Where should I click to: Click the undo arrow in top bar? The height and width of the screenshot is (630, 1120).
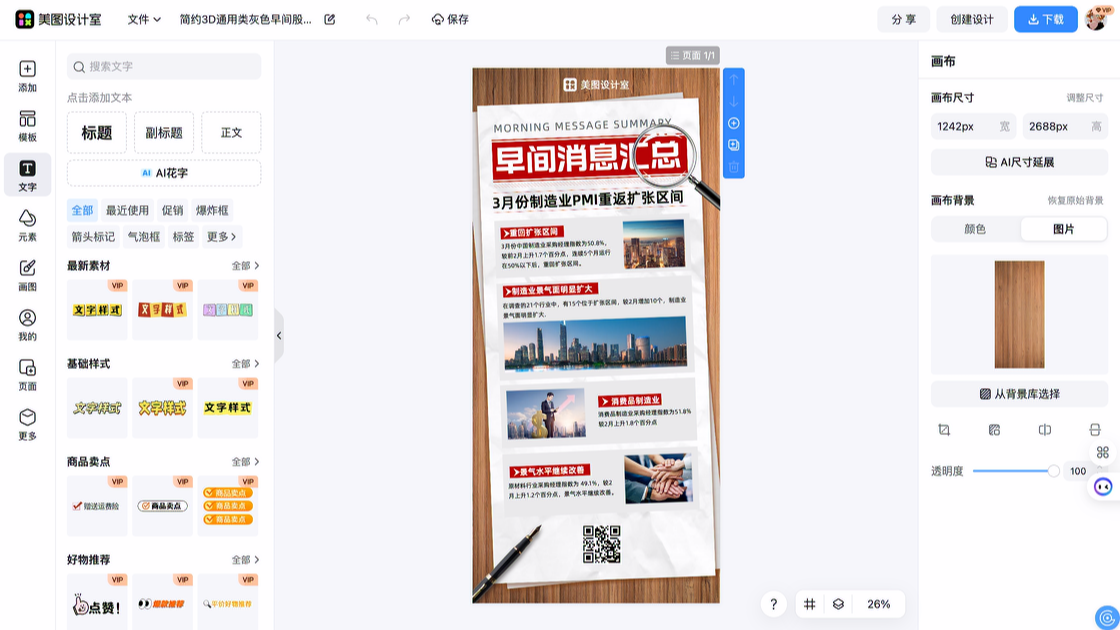372,19
